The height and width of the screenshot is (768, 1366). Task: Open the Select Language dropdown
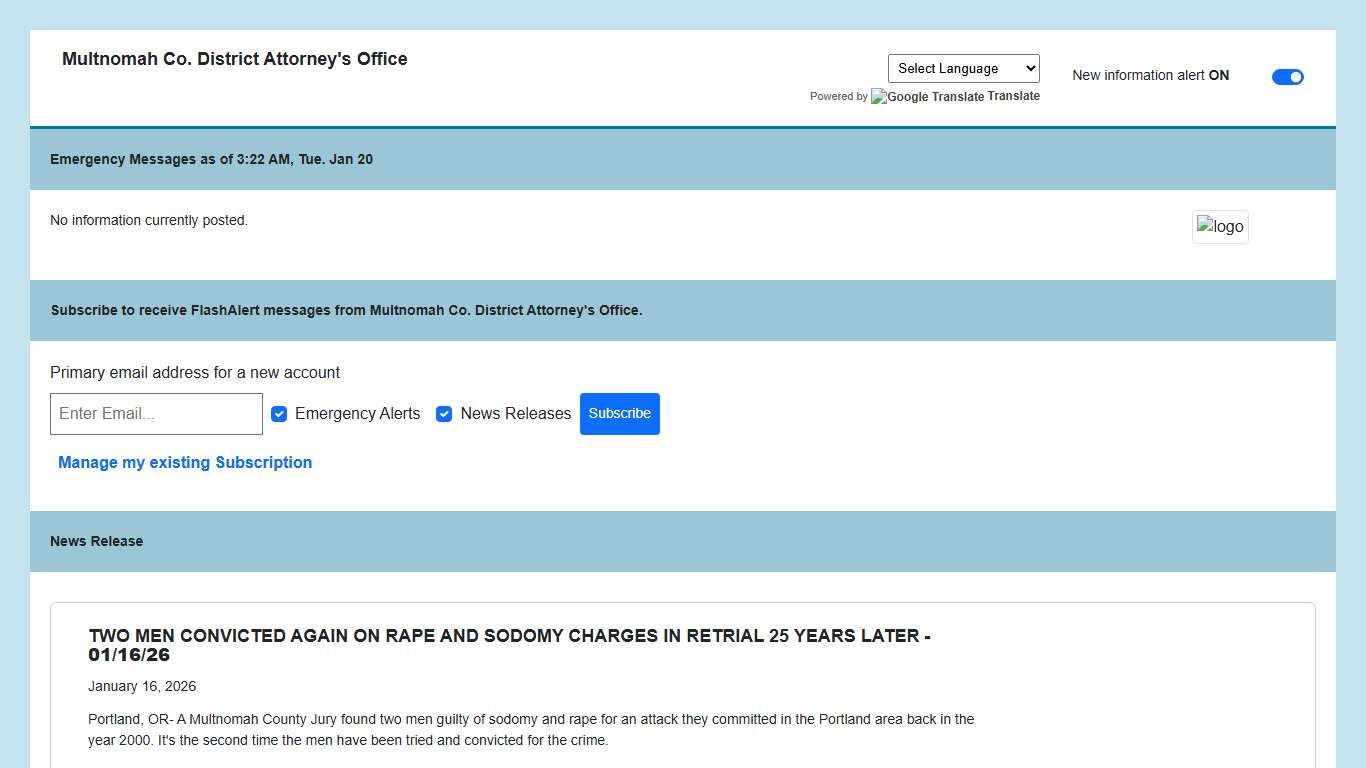click(x=963, y=68)
